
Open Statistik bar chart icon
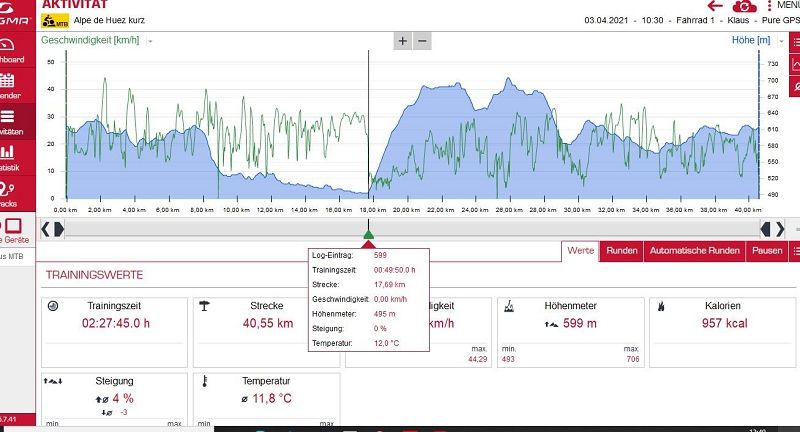(6, 155)
